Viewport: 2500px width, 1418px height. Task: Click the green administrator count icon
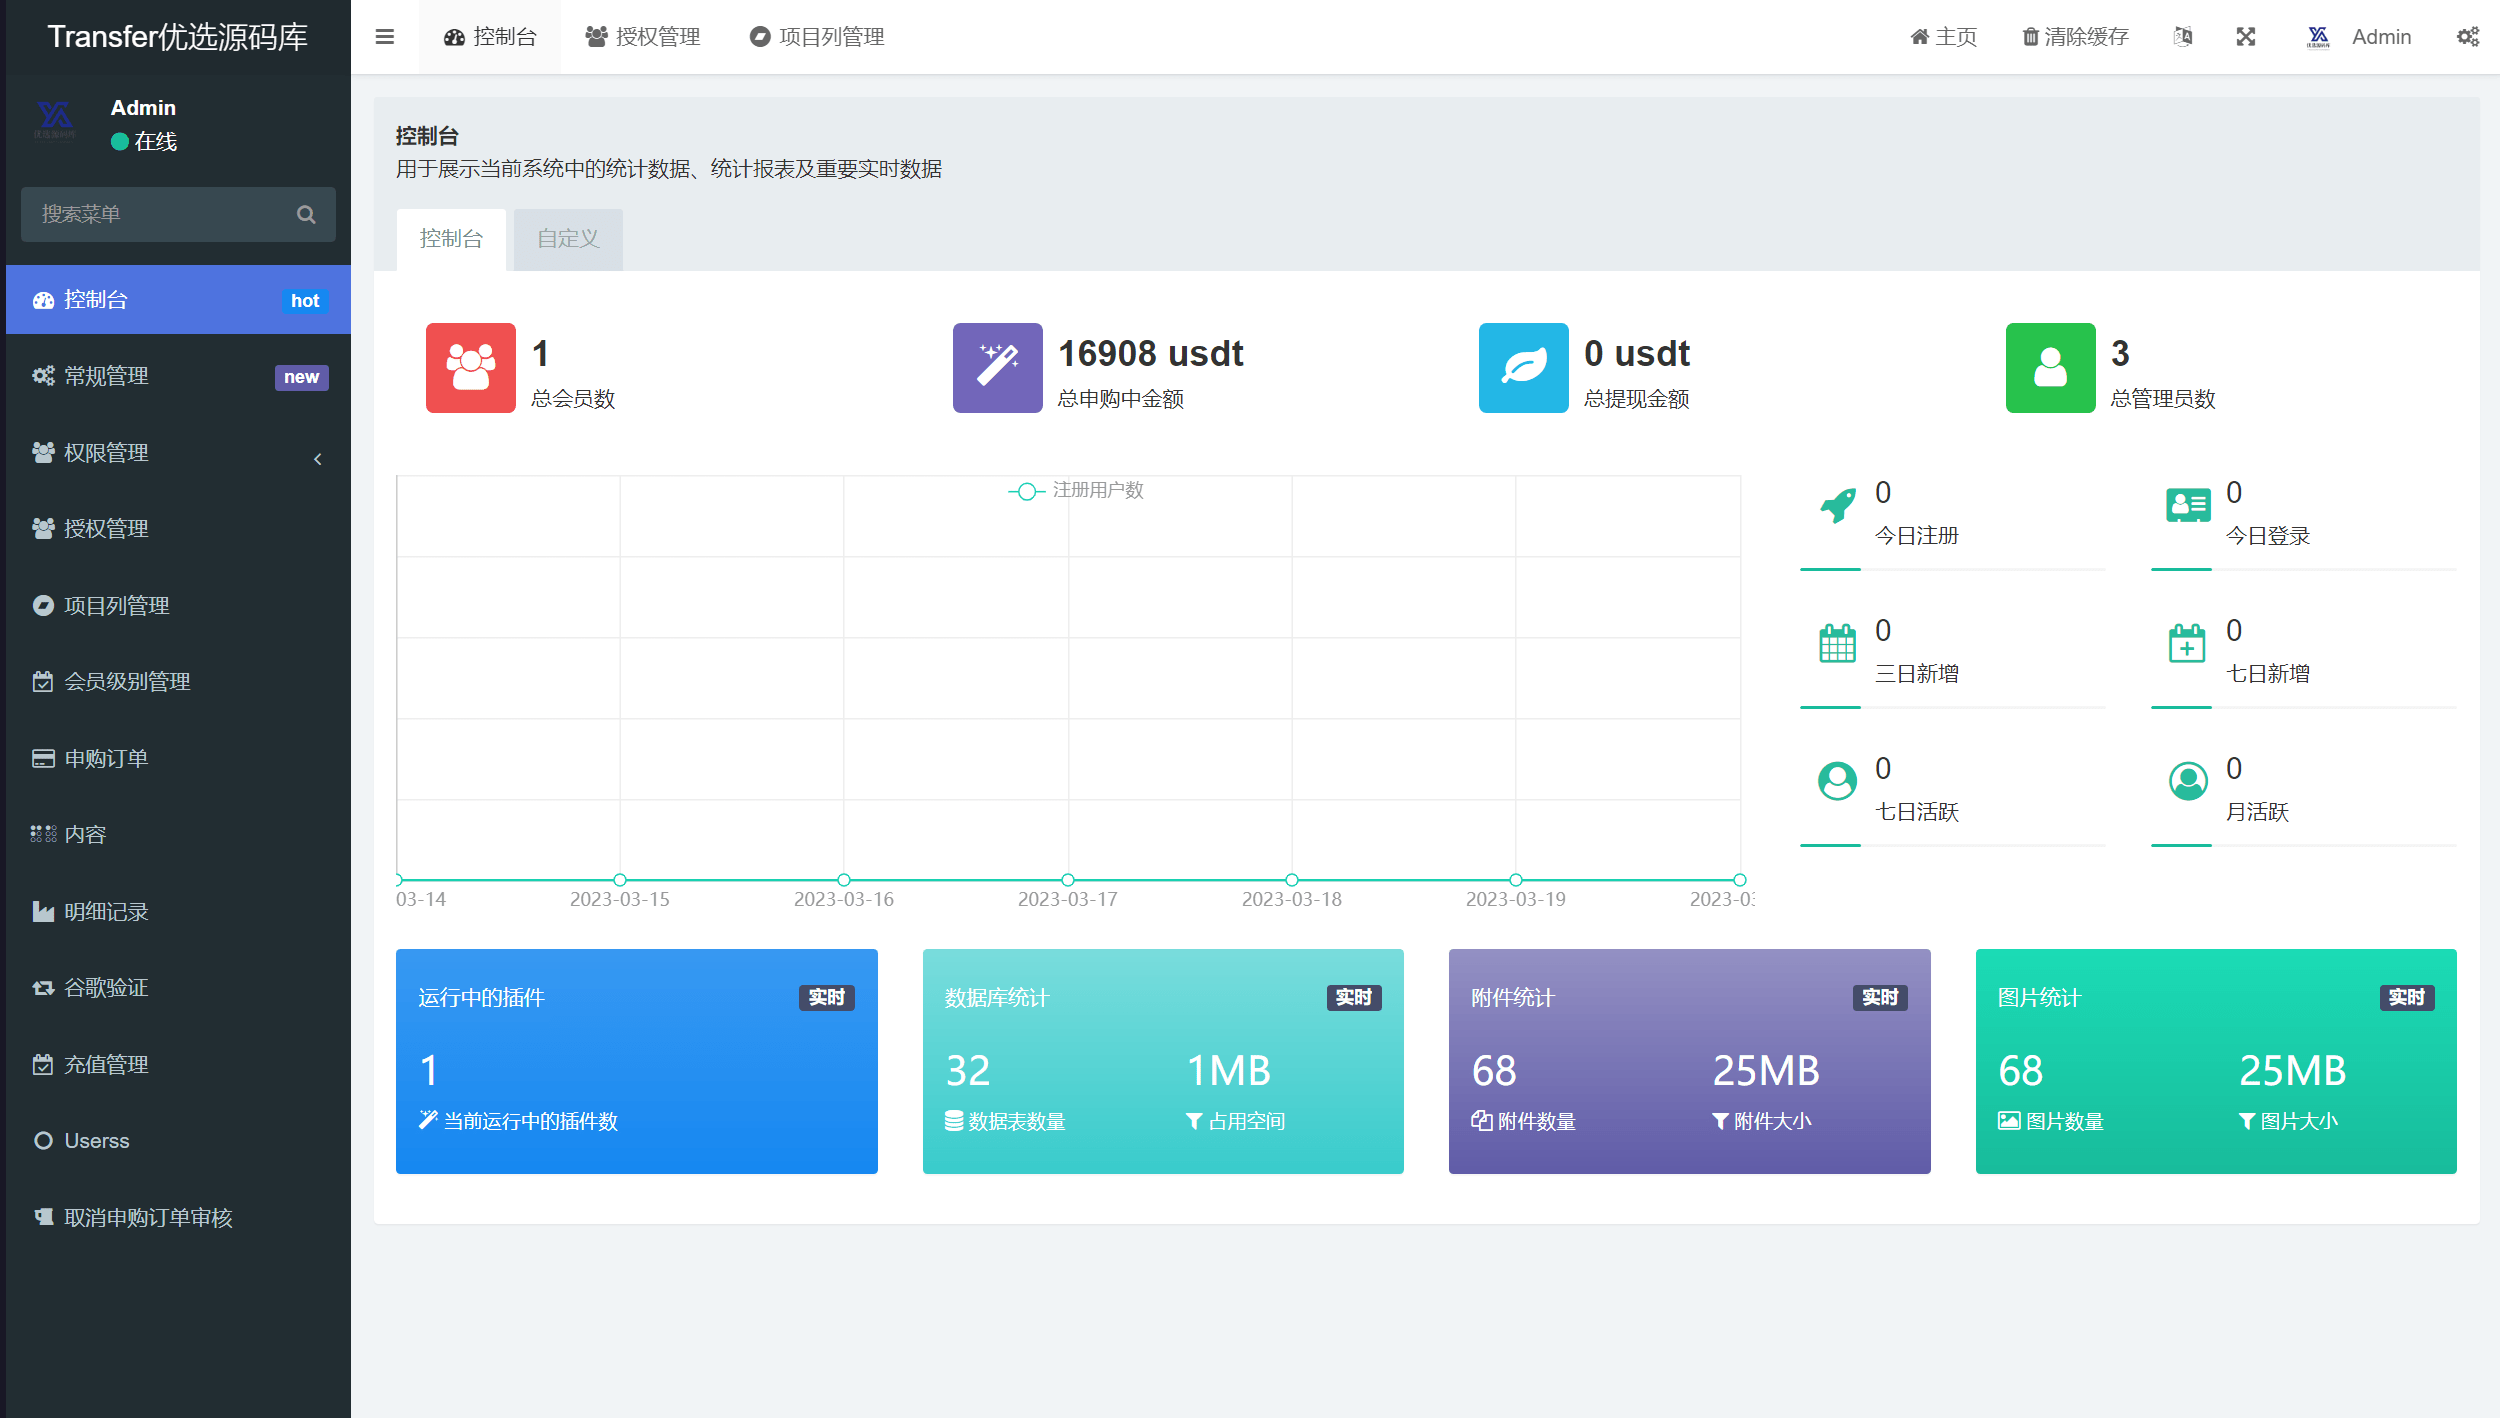point(2050,368)
